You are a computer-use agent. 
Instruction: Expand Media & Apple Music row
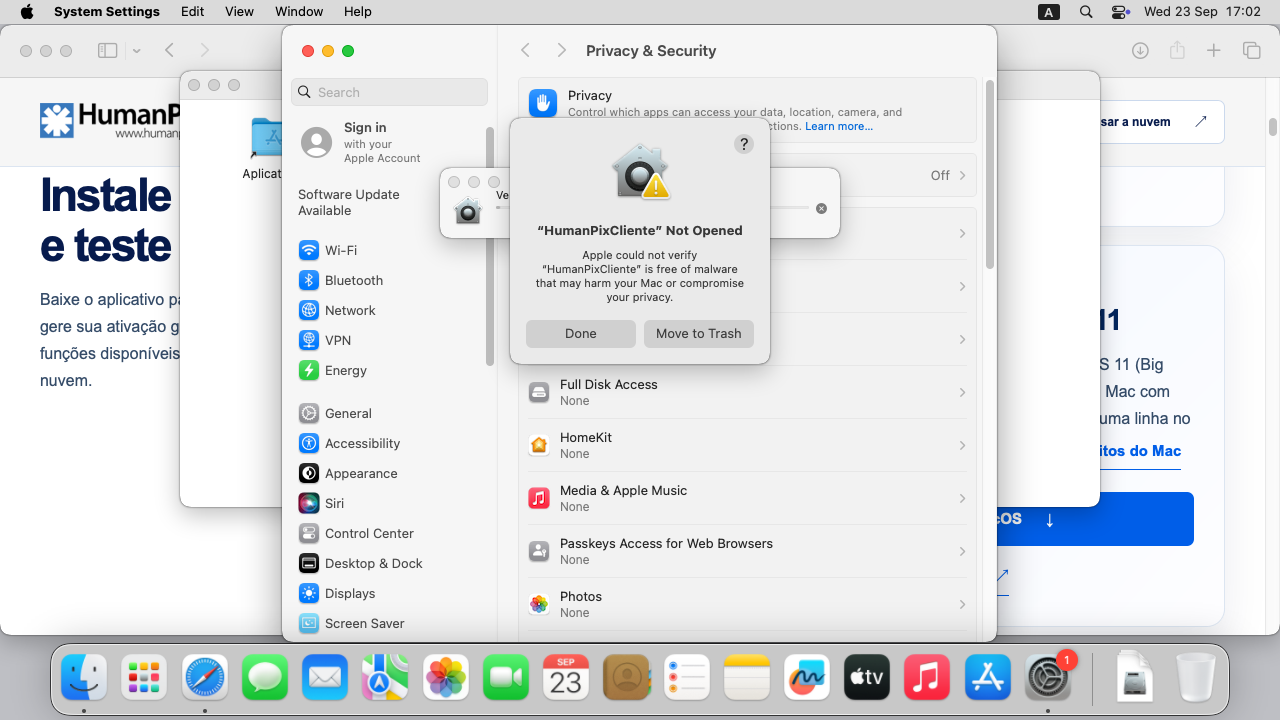point(747,498)
